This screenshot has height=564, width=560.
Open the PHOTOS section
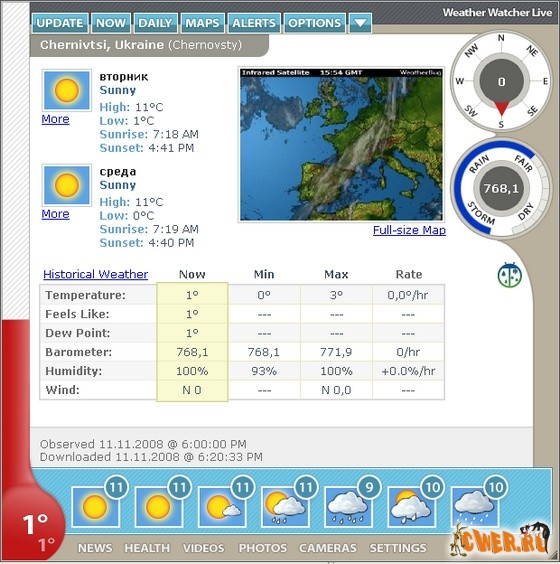(263, 548)
